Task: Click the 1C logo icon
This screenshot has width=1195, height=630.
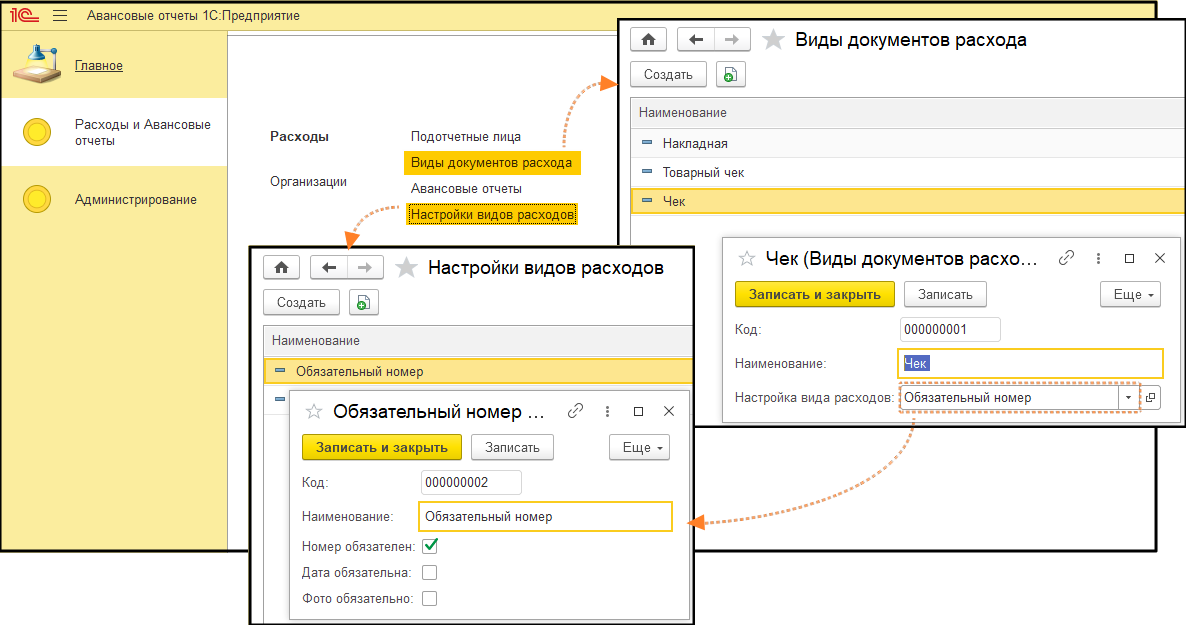Action: pos(24,15)
